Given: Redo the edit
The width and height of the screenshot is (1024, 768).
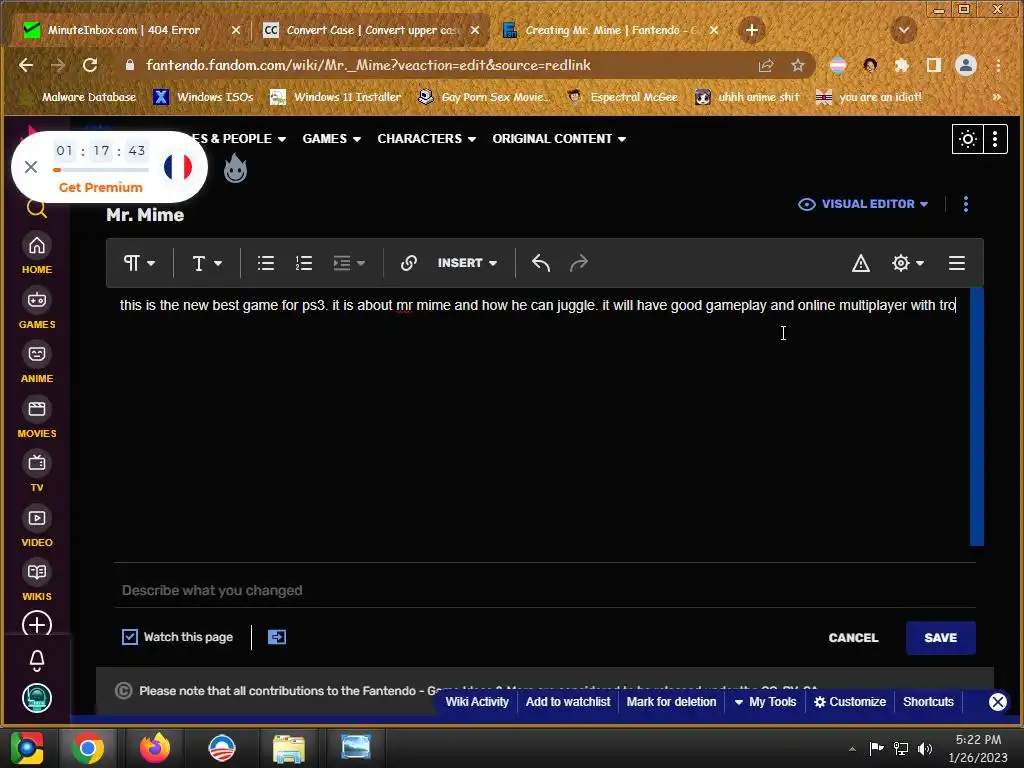Looking at the screenshot, I should 579,263.
